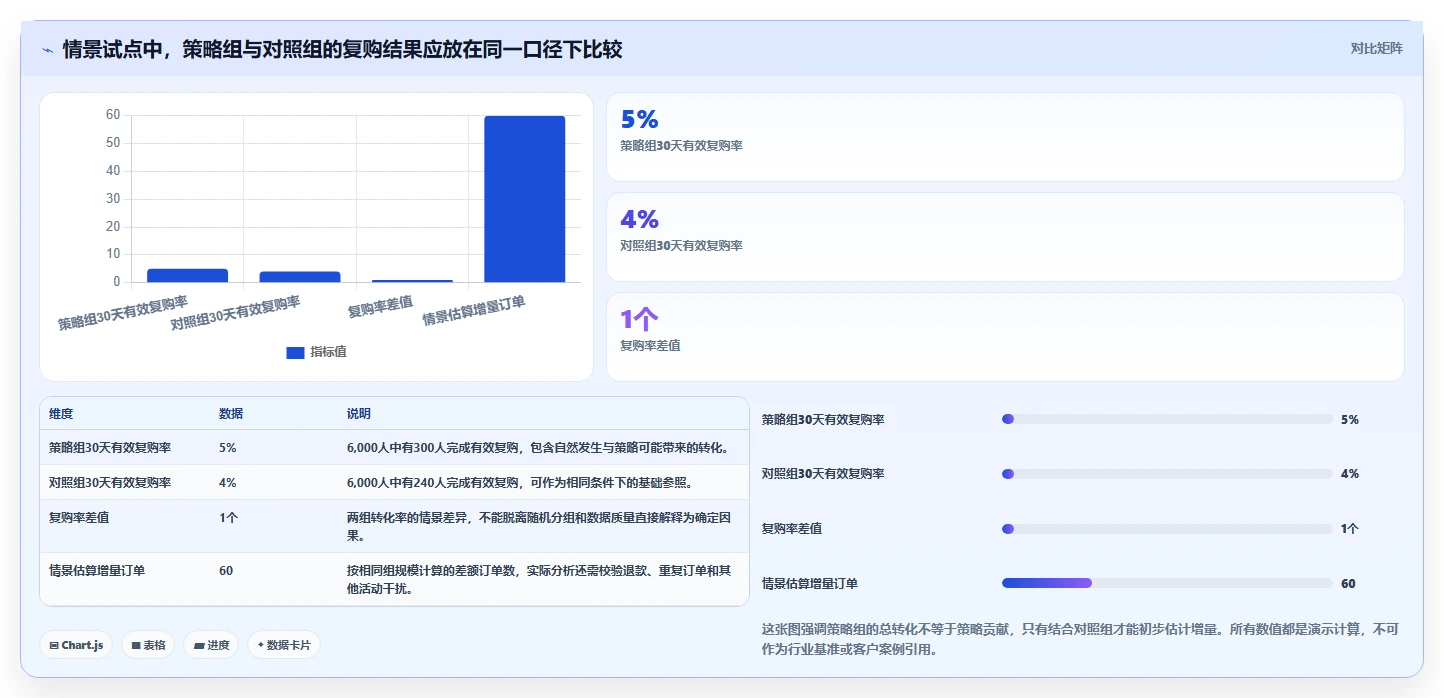
Task: Click the Chart.js chip
Action: 76,645
